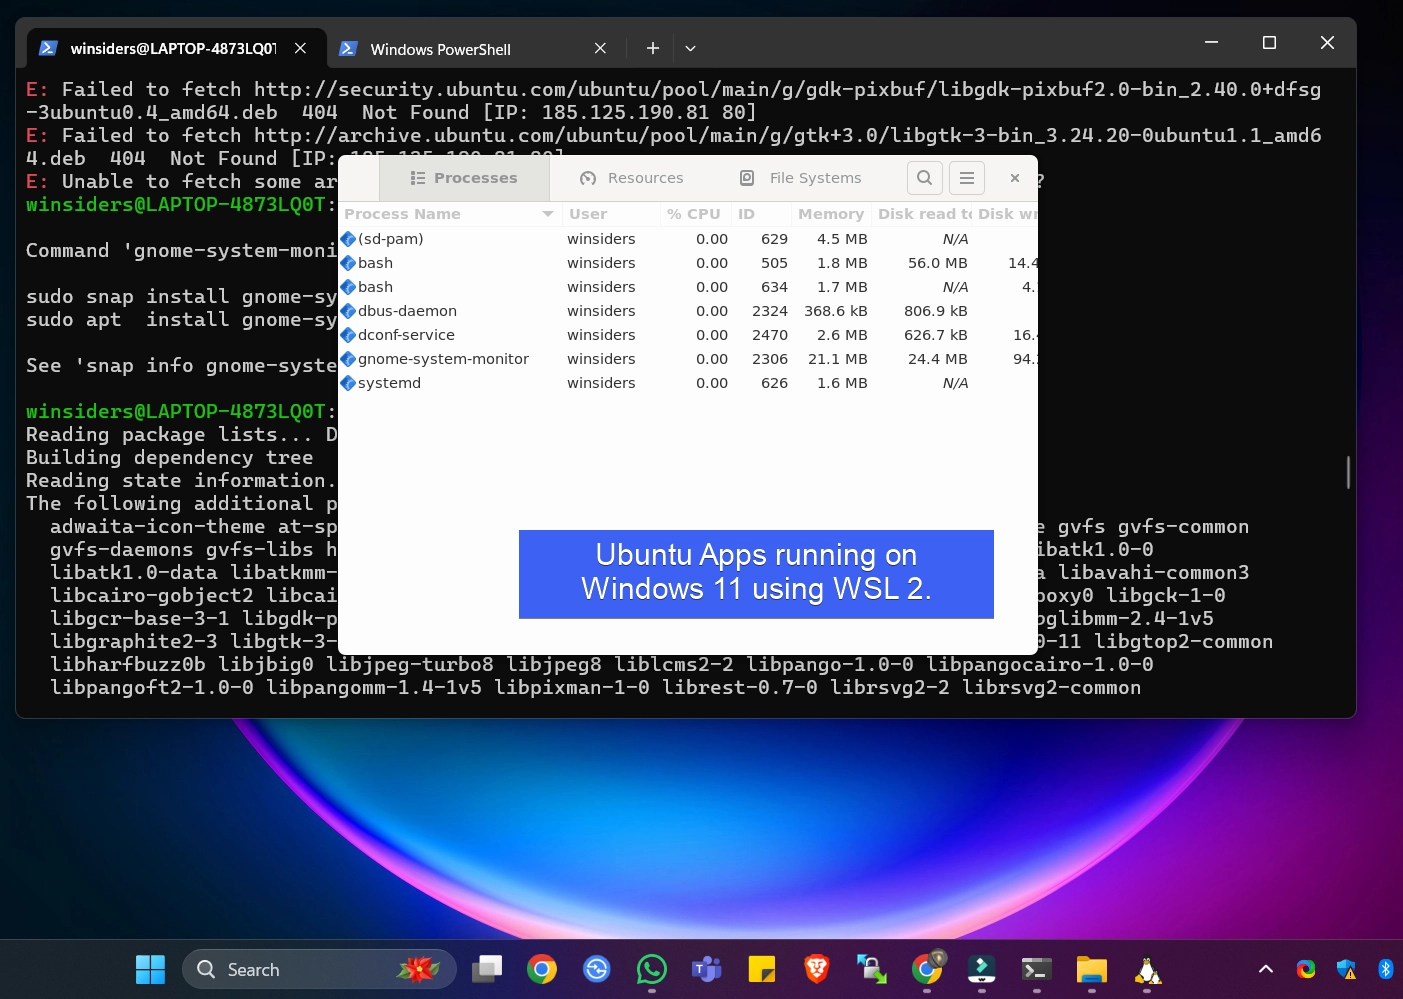
Task: Close the System Monitor window
Action: tap(1015, 178)
